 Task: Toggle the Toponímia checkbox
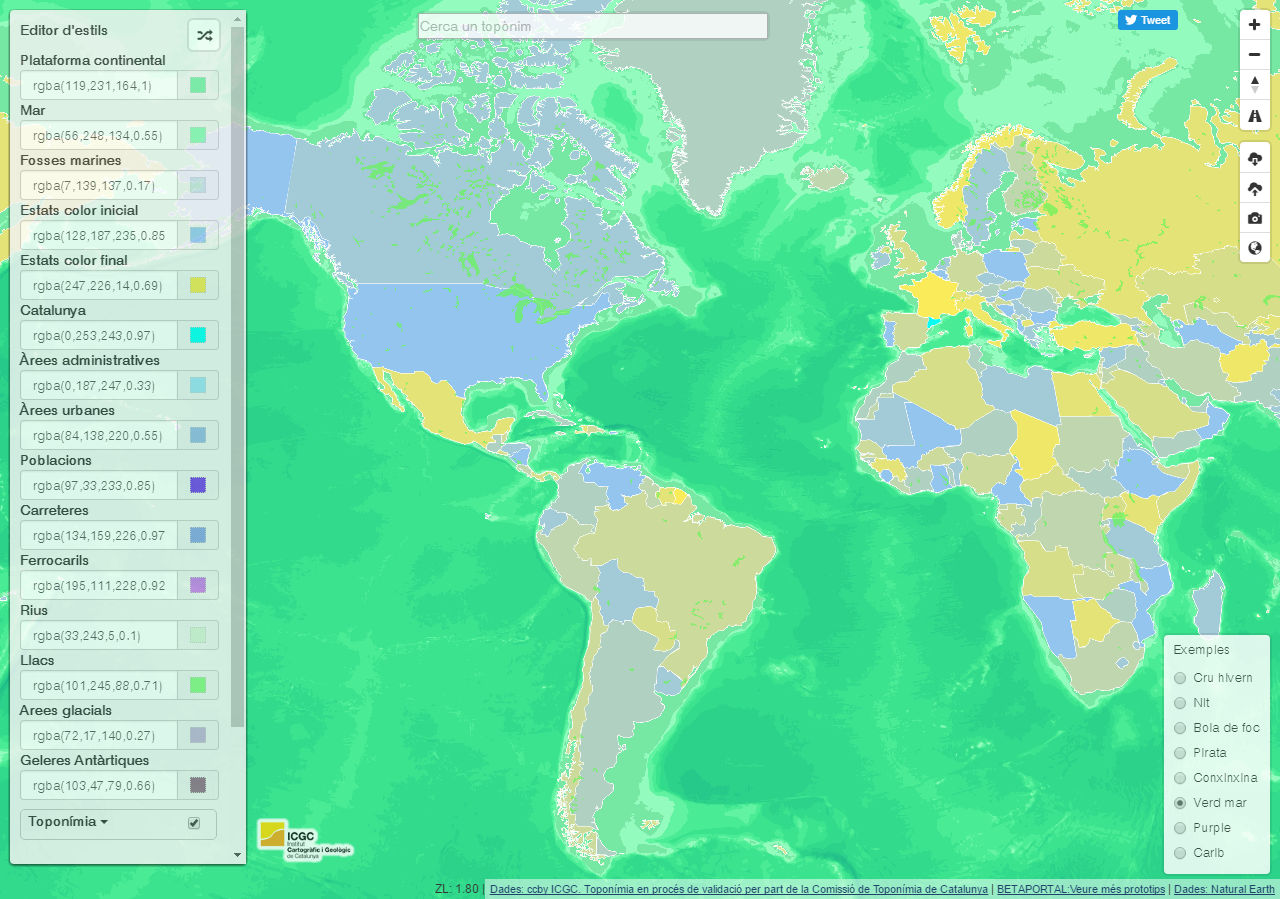194,823
